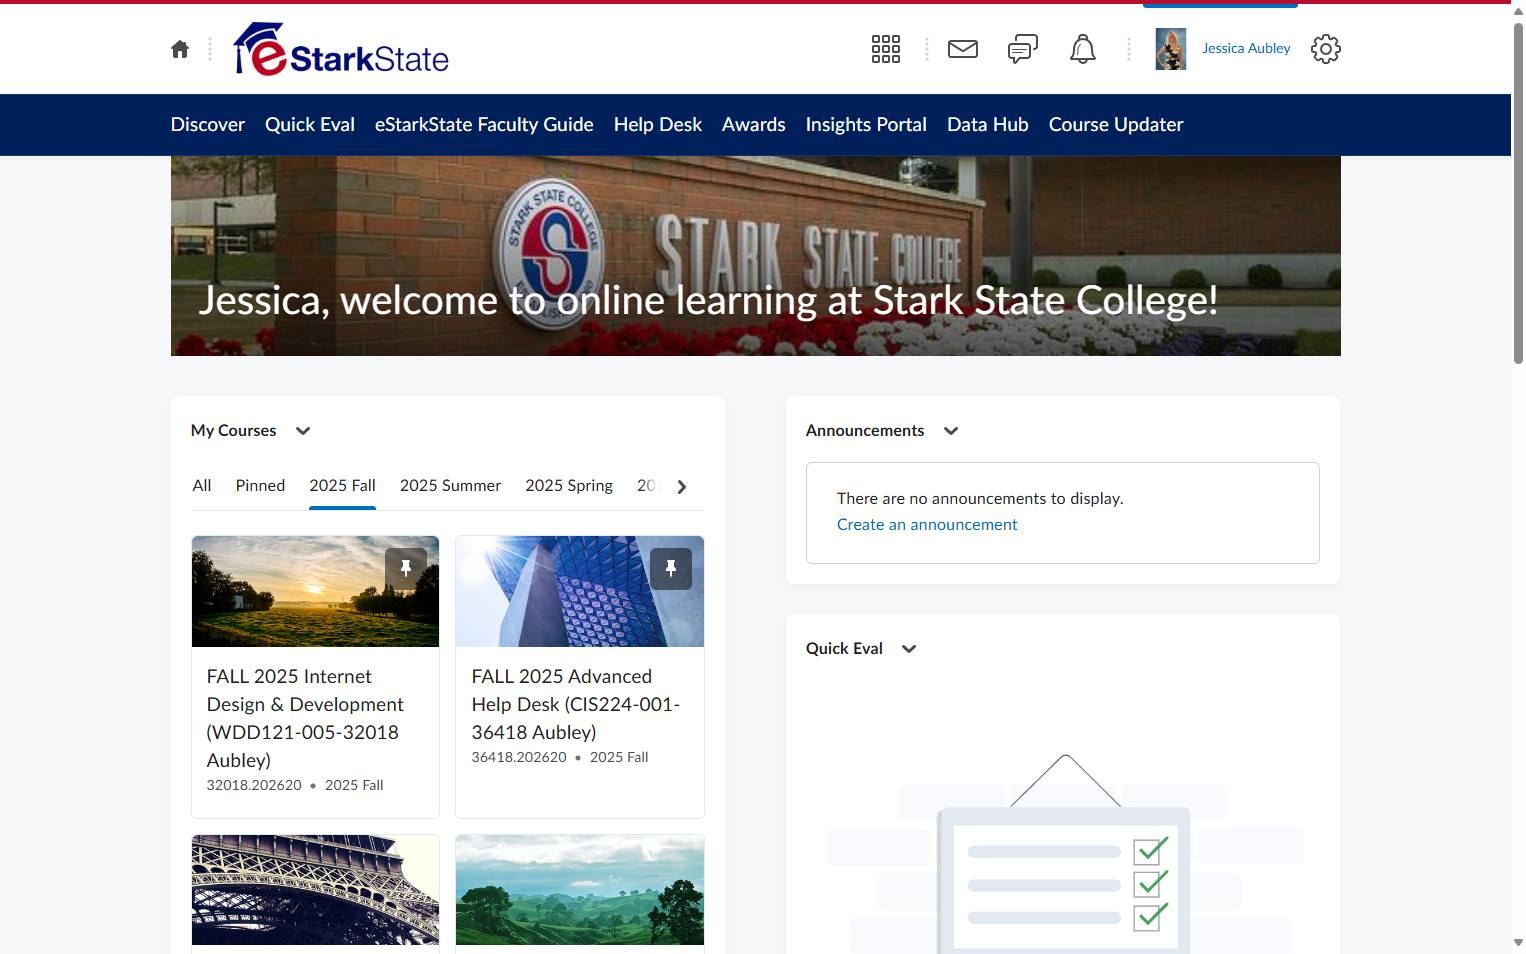Click the scrollbar down arrow

(x=1518, y=943)
